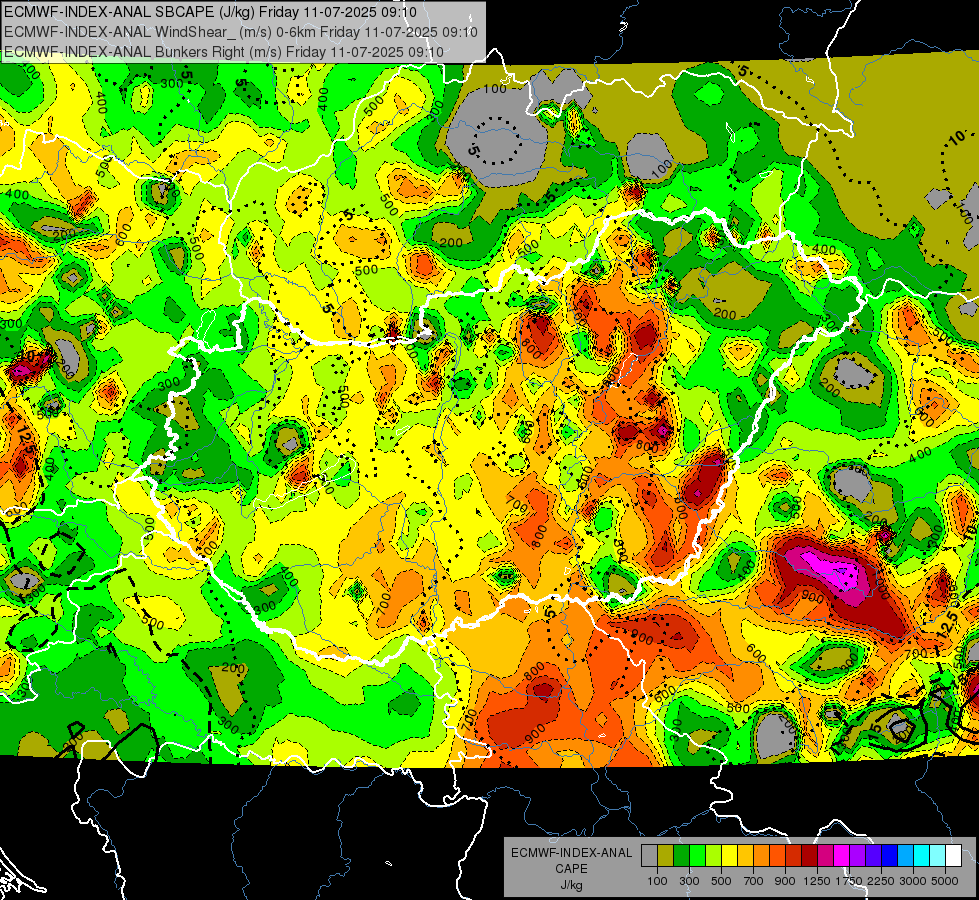Click the SBCAPE (J/kg) layer title line
Viewport: 979px width, 900px height.
tap(210, 12)
